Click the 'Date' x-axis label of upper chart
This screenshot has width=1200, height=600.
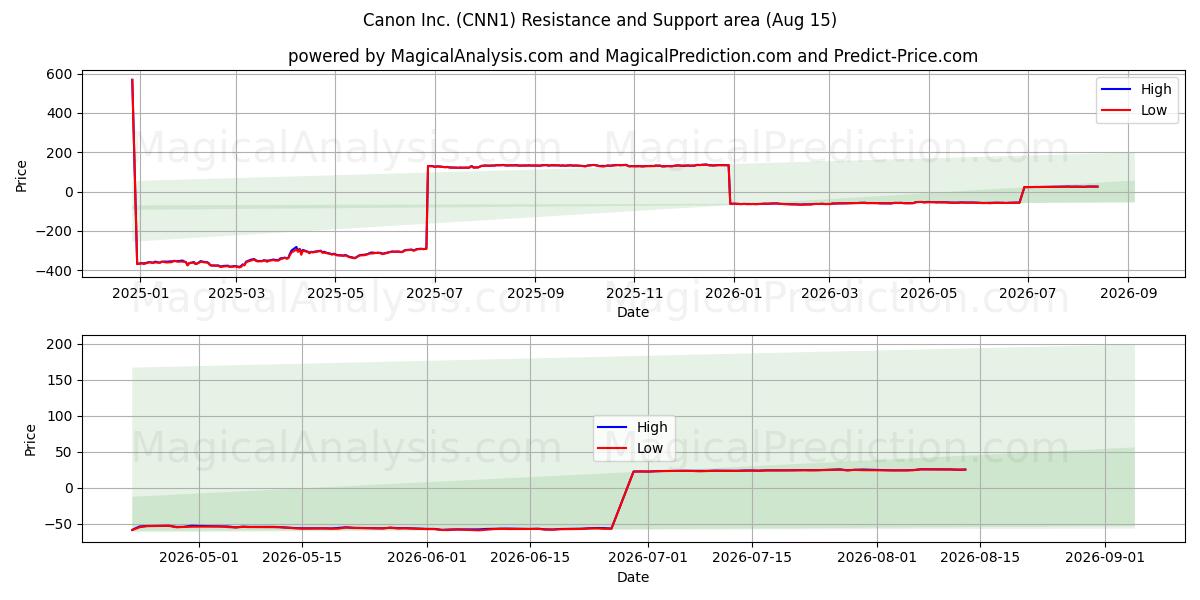[633, 313]
